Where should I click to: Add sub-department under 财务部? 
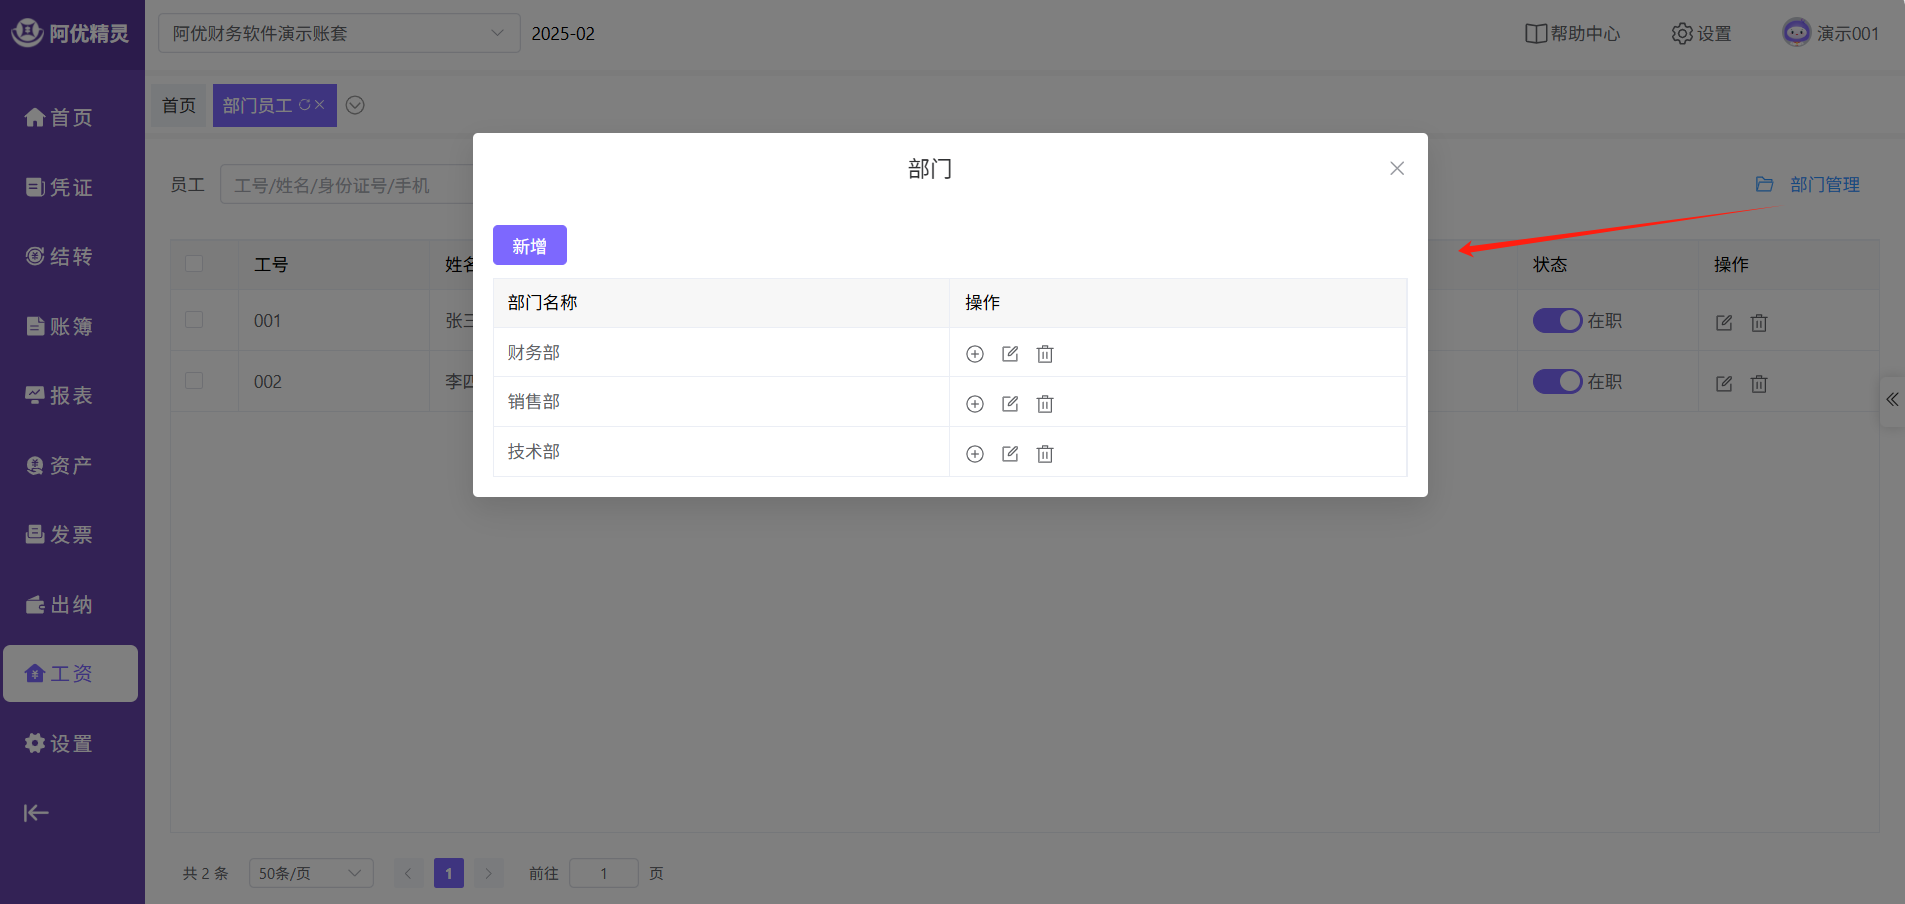(x=975, y=354)
